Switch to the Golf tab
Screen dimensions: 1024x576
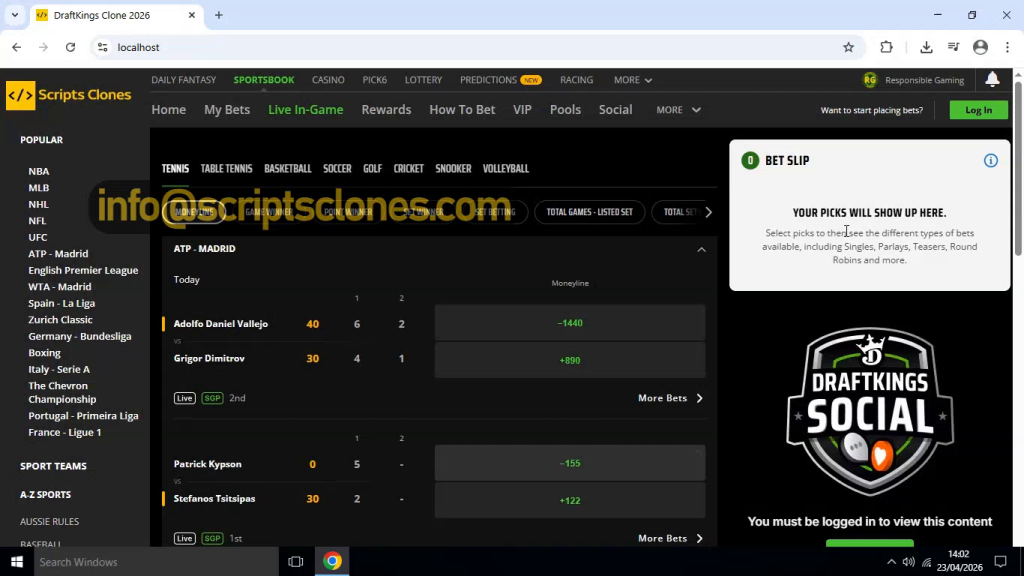pyautogui.click(x=372, y=168)
